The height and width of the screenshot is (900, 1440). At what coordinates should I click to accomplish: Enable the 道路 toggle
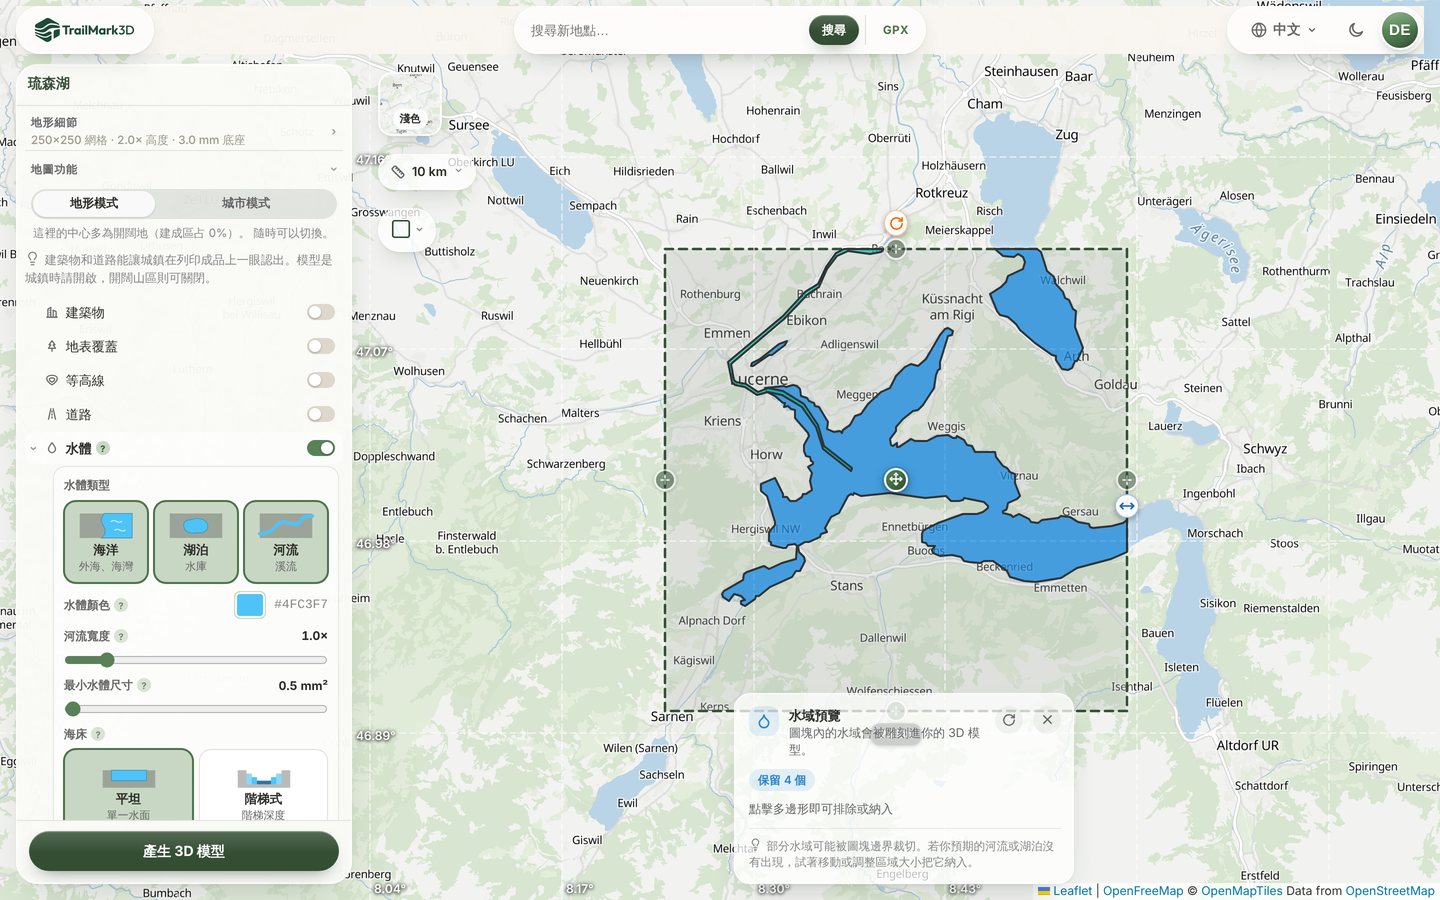tap(321, 414)
